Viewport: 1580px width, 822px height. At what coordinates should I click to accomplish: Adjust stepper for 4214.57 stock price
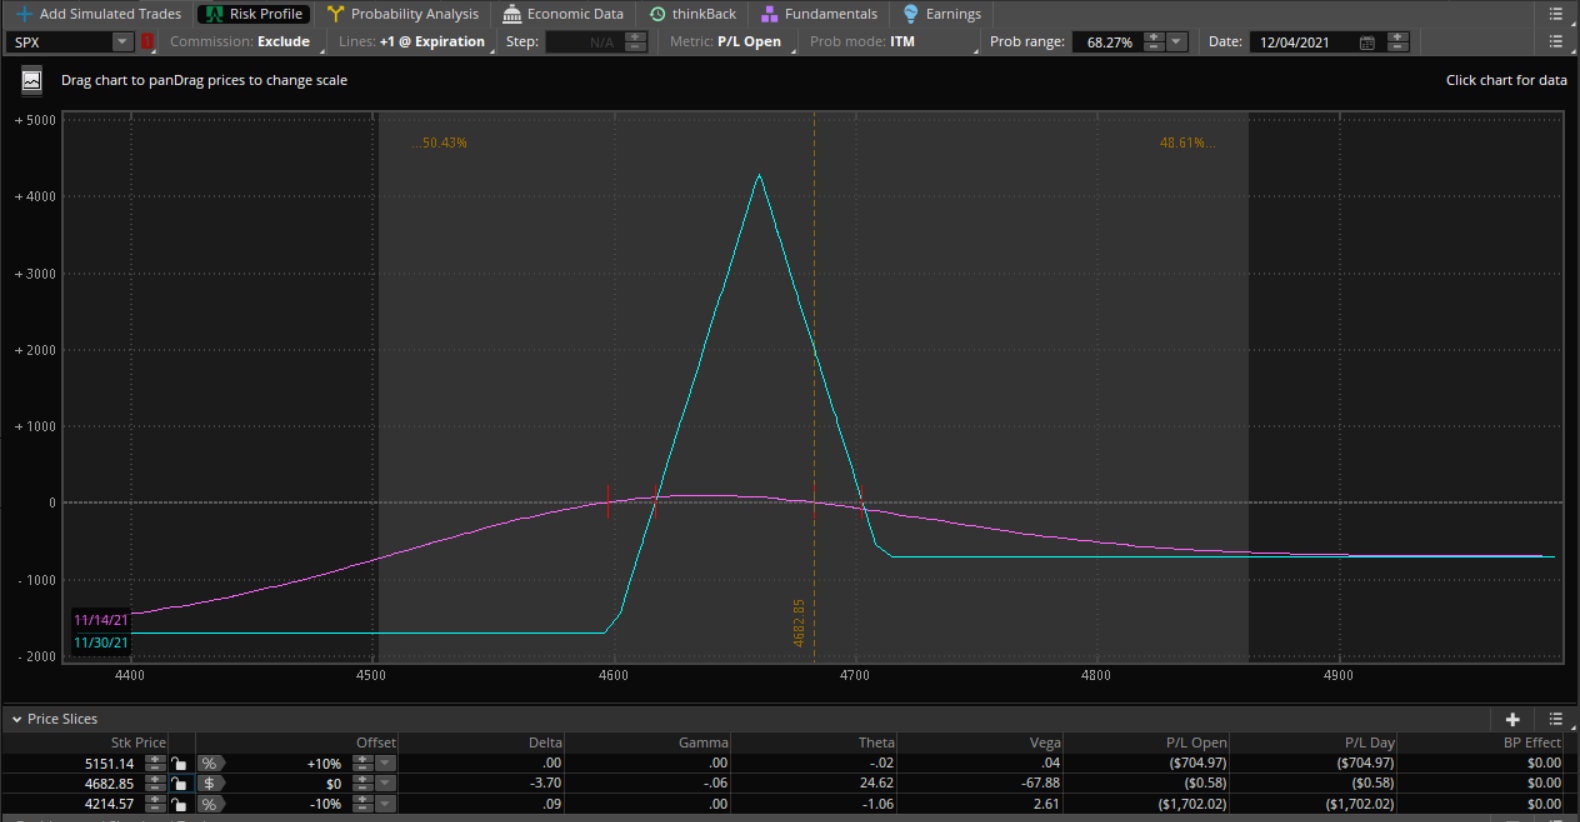(x=155, y=804)
